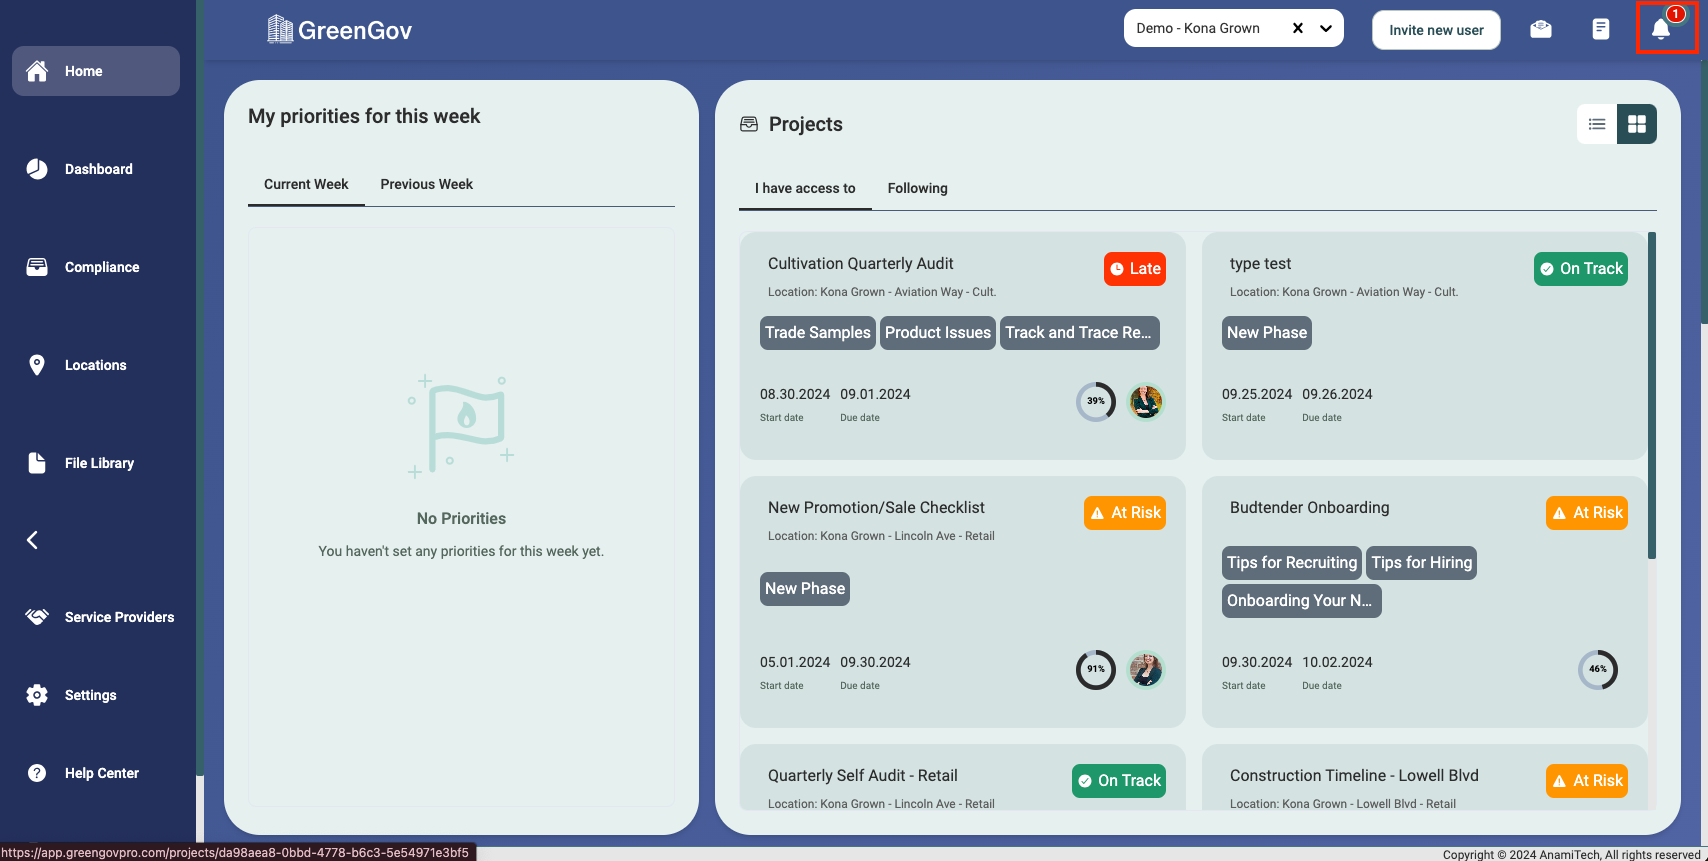
Task: Clear the Demo - Kona Grown selection
Action: pos(1298,28)
